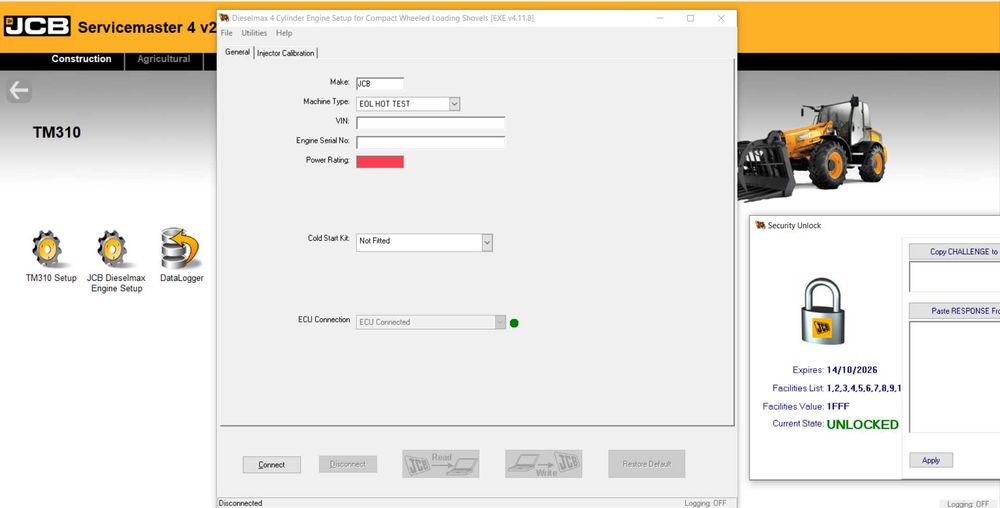Click the TM310 telehandler machine image
Viewport: 1000px width, 508px height.
tap(811, 148)
